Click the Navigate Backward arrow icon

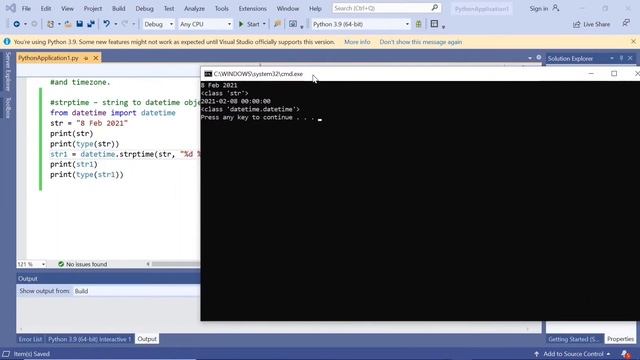click(x=17, y=24)
